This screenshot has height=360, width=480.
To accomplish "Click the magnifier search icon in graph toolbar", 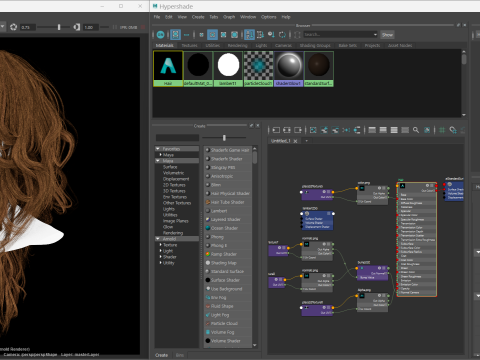I will [416, 130].
